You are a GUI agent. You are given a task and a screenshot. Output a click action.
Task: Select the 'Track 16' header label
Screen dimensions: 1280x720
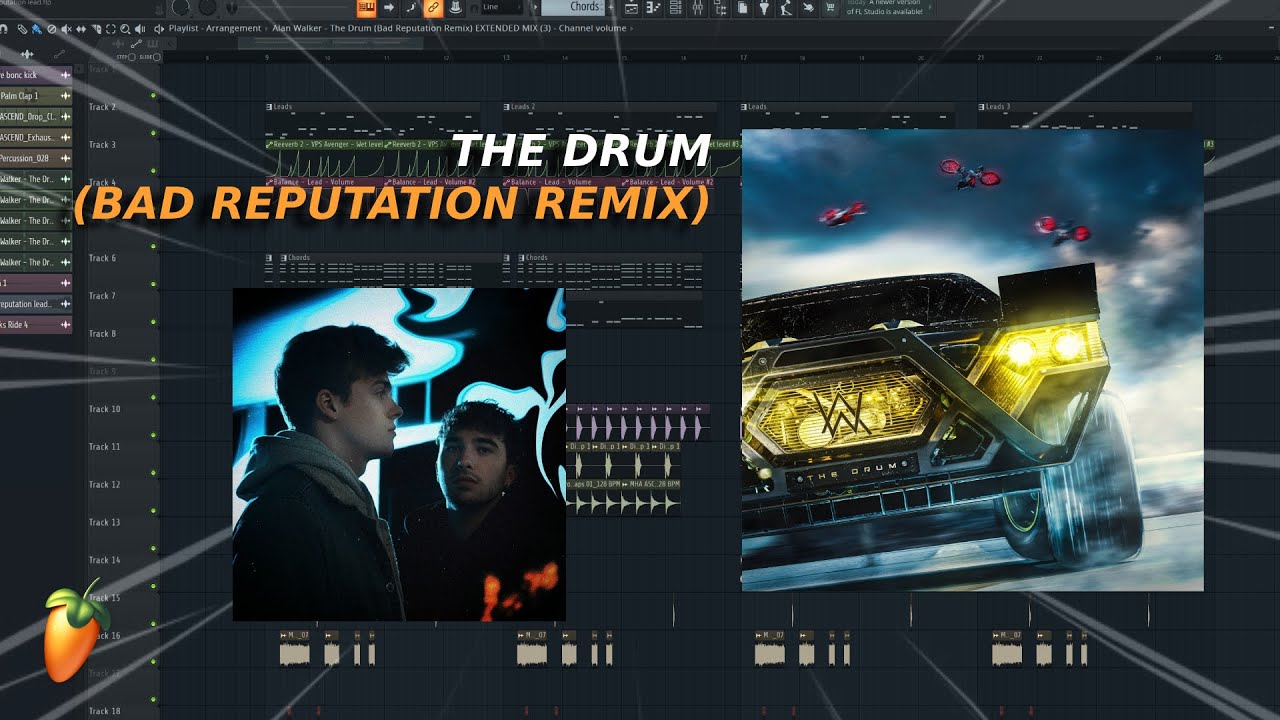[104, 636]
